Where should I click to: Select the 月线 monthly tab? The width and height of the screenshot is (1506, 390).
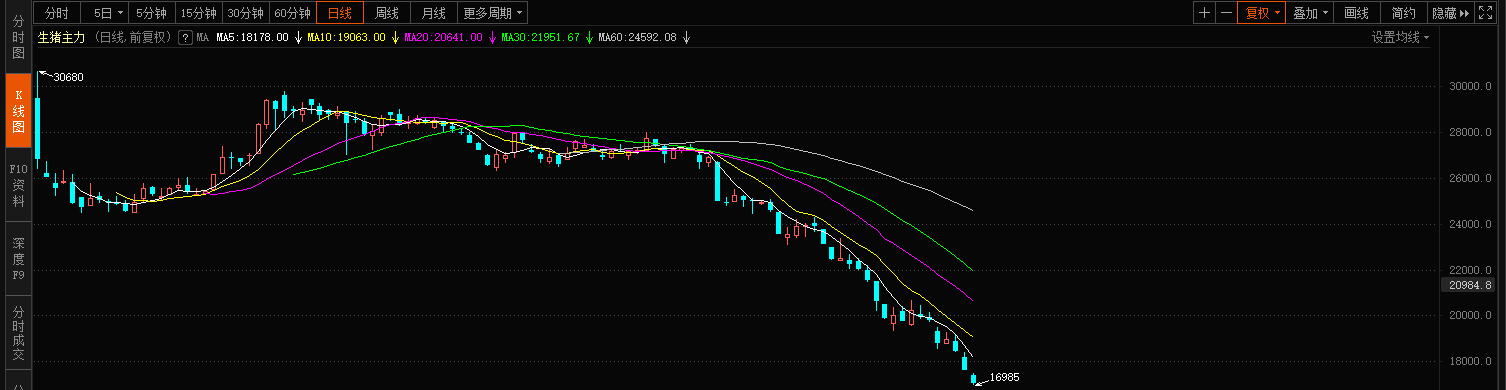434,13
